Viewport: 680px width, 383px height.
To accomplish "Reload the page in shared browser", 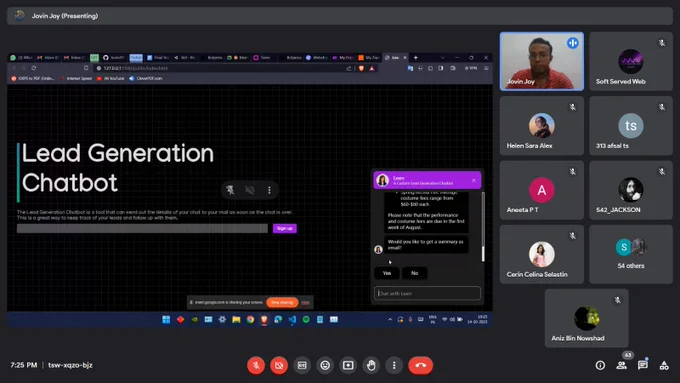I will coord(34,68).
